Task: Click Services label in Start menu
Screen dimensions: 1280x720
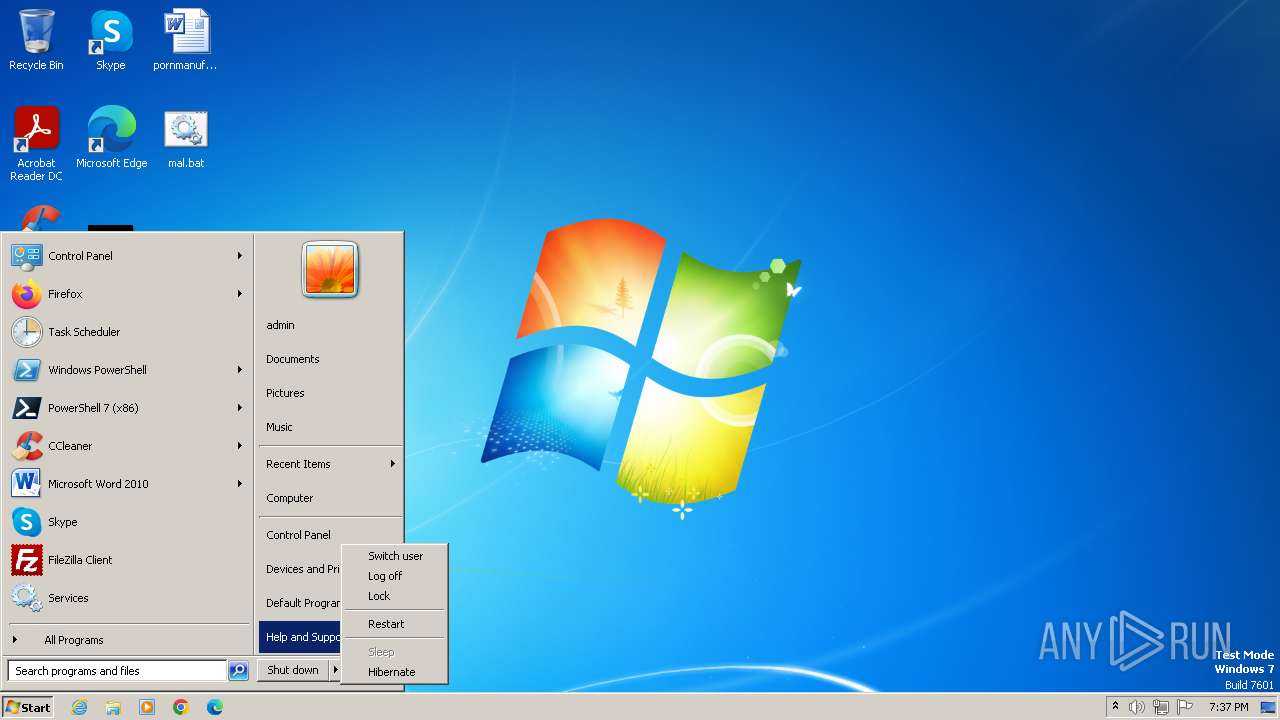Action: tap(68, 598)
